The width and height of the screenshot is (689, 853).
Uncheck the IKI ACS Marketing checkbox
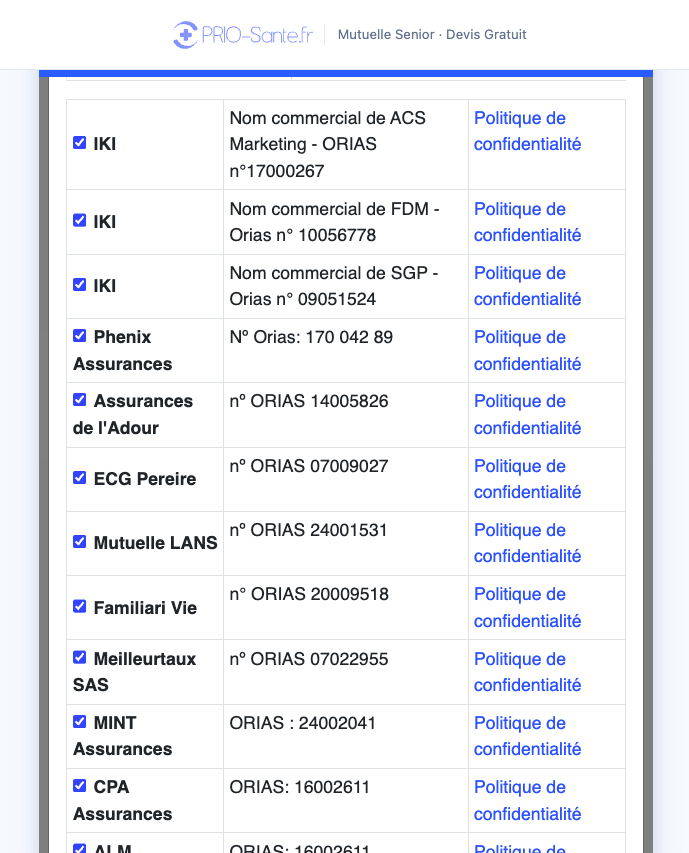pyautogui.click(x=79, y=143)
